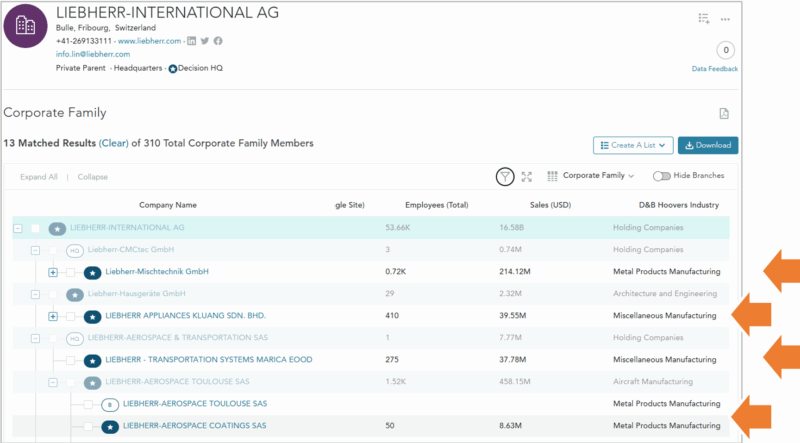Click star badge of Liebherr-Hausgeräte GmbH

click(74, 294)
